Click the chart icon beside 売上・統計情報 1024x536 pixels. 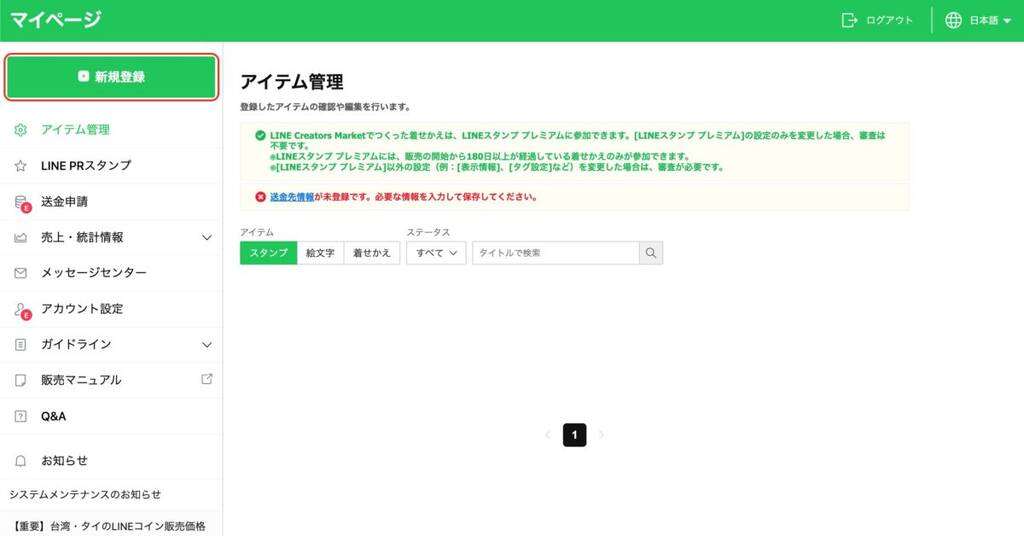(20, 238)
